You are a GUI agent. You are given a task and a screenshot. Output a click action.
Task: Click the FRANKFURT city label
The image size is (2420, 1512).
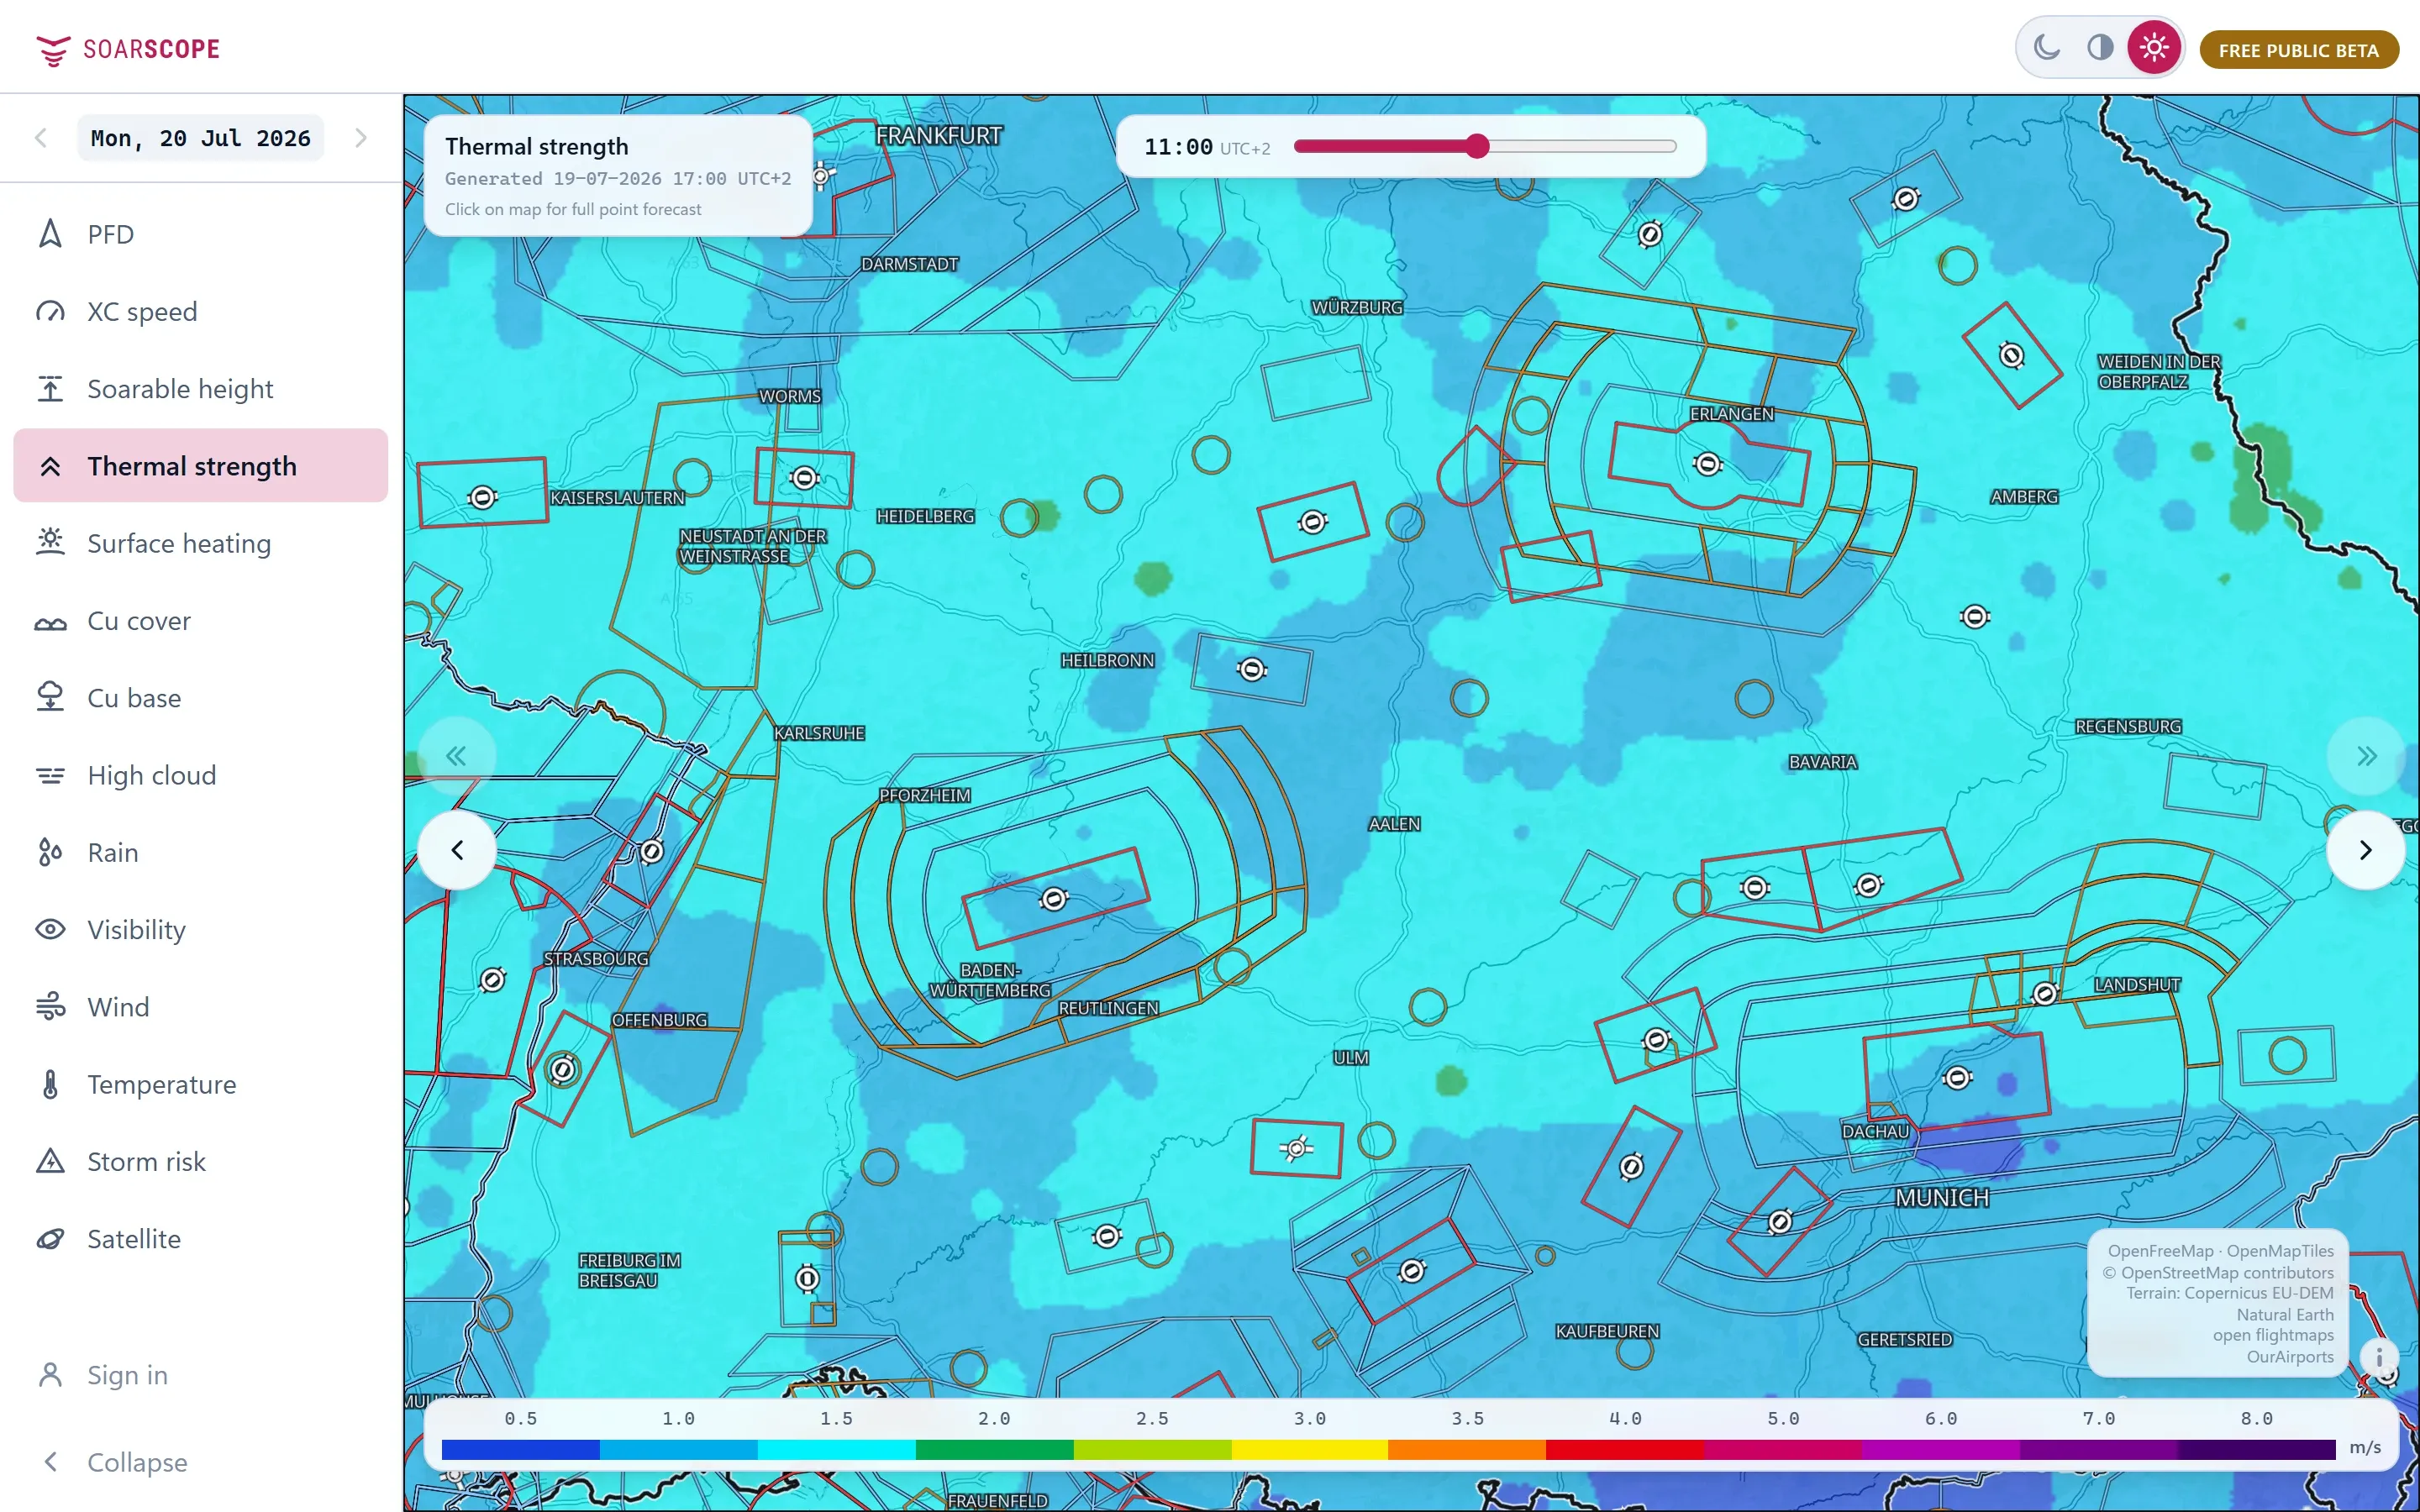(938, 135)
